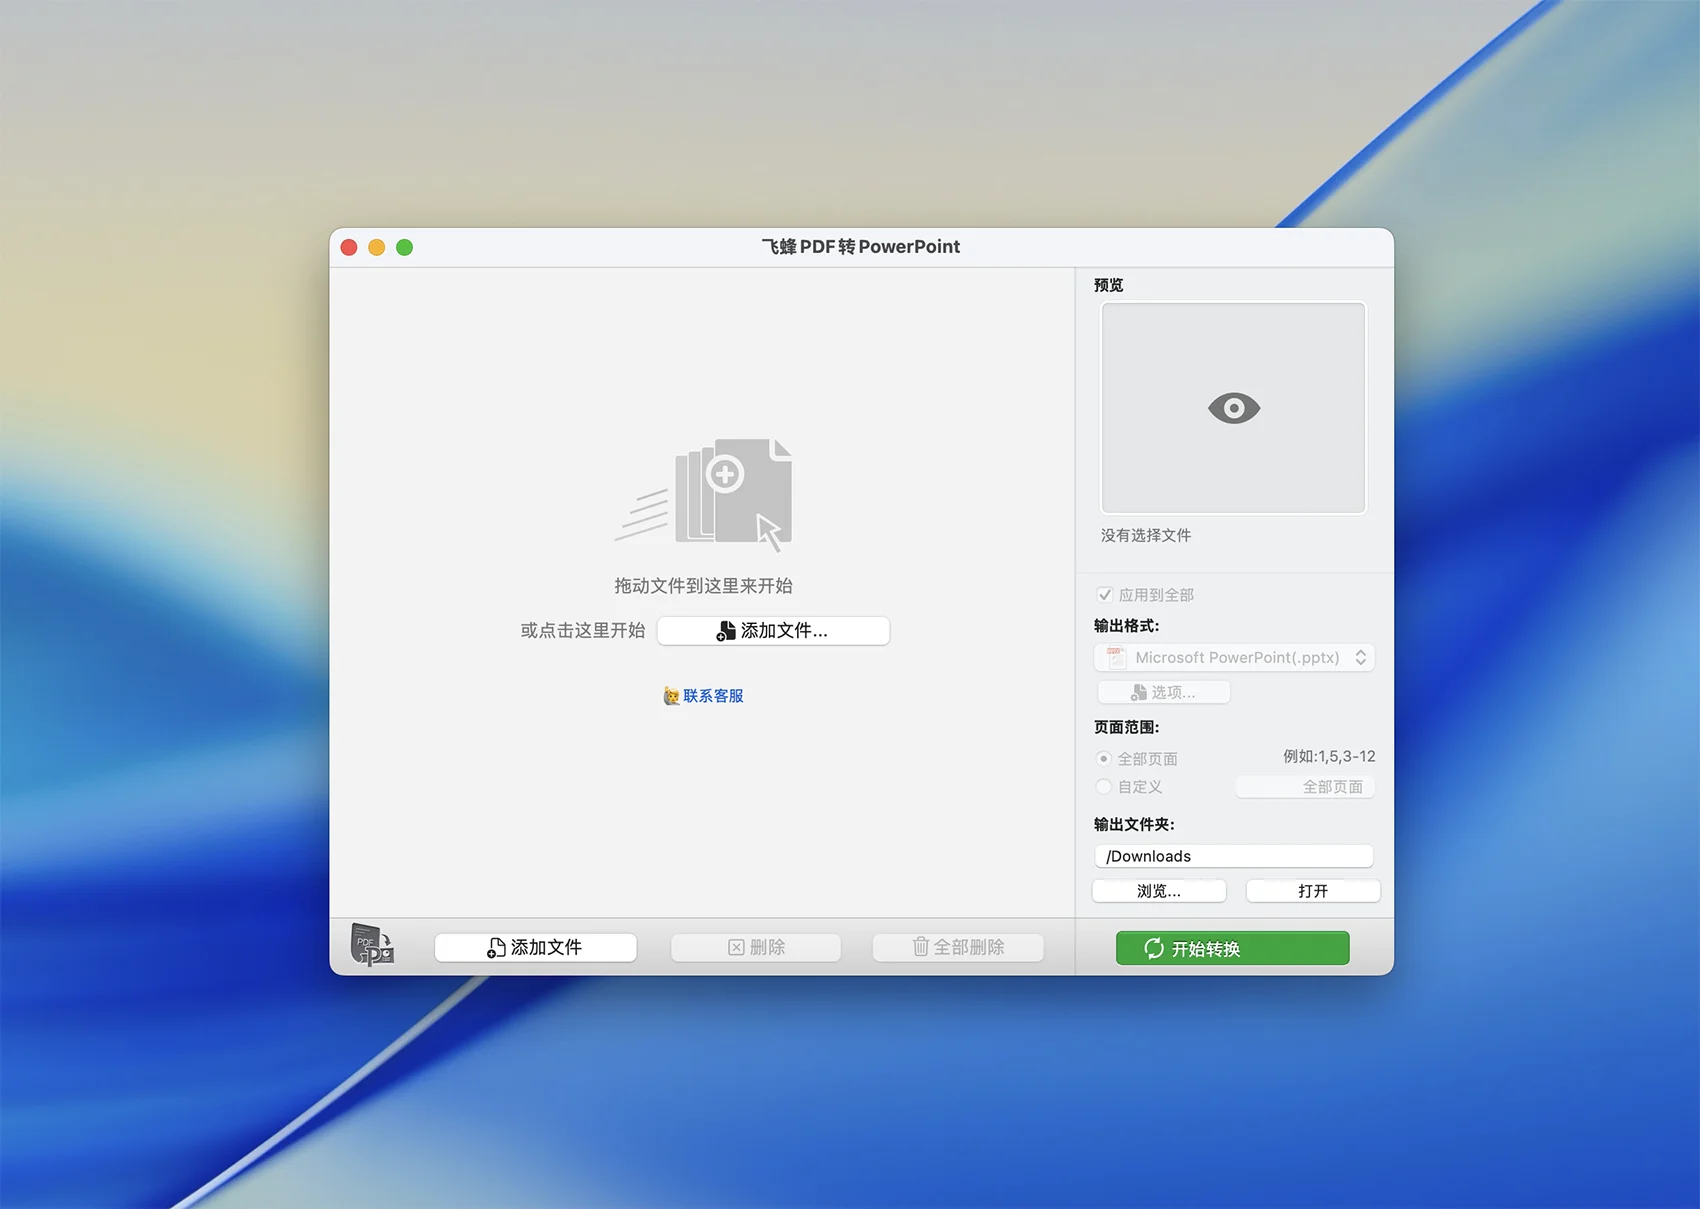Click the delete (删除) button
1700x1209 pixels.
[756, 947]
